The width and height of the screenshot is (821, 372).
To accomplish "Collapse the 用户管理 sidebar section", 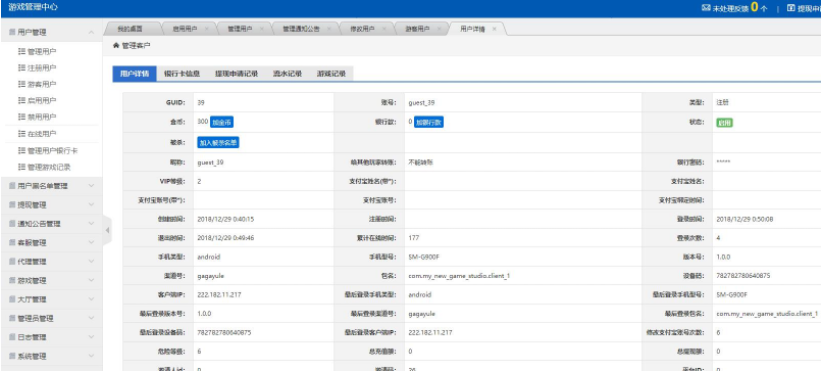I will [x=92, y=32].
